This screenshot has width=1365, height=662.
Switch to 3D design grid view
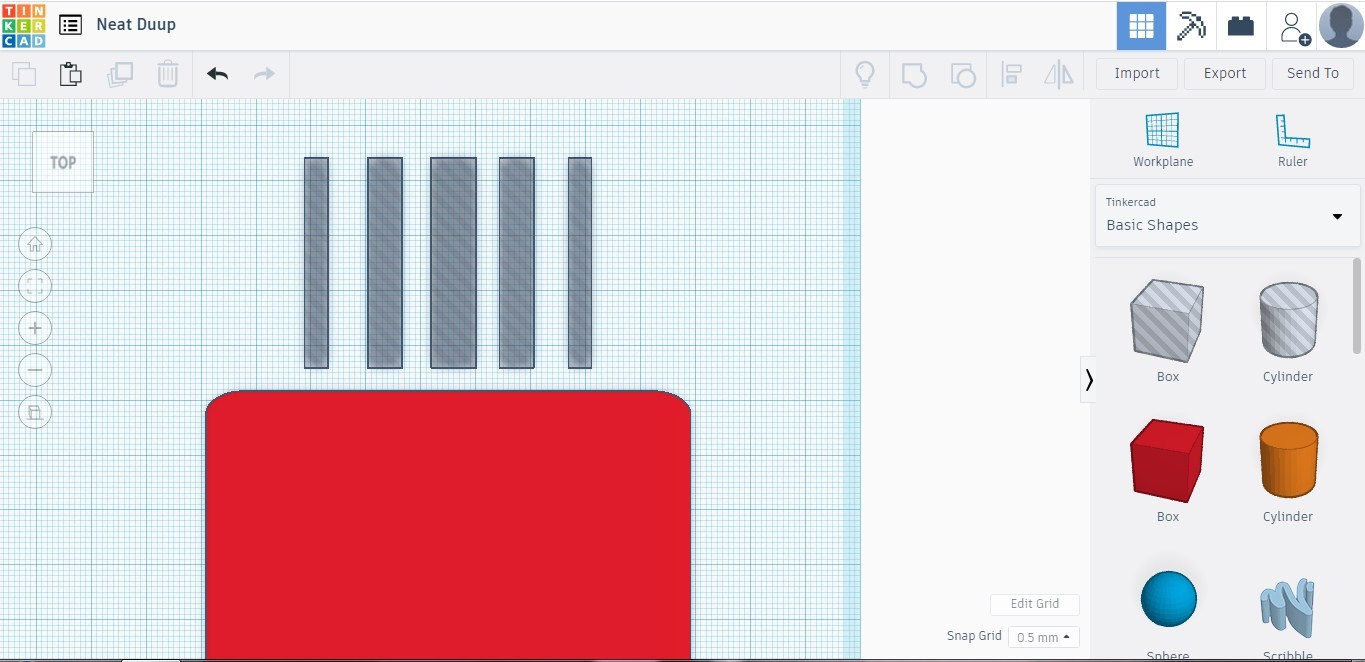tap(1141, 26)
